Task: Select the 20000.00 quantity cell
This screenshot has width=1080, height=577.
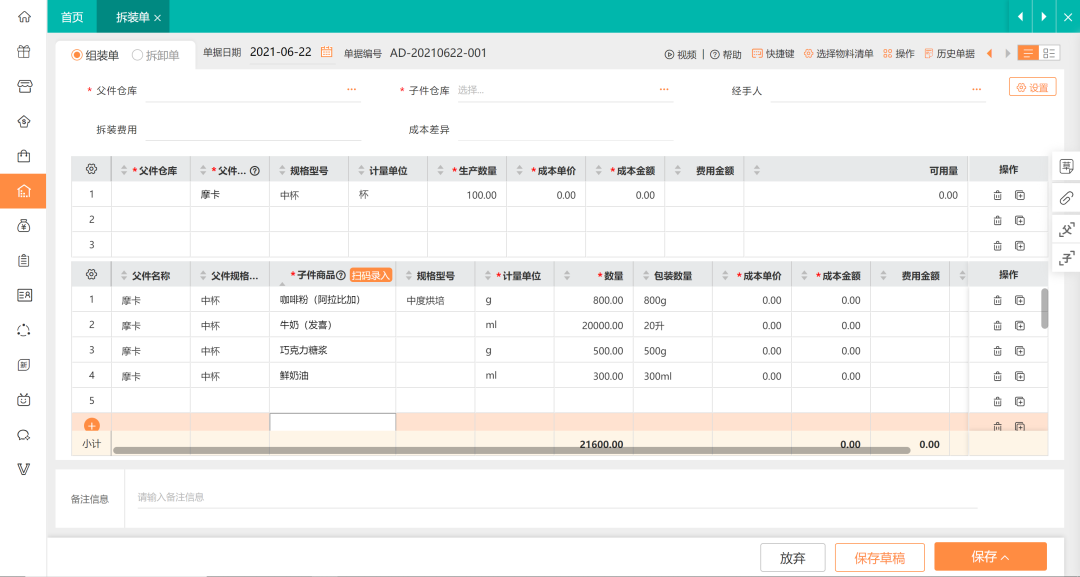Action: tap(594, 326)
